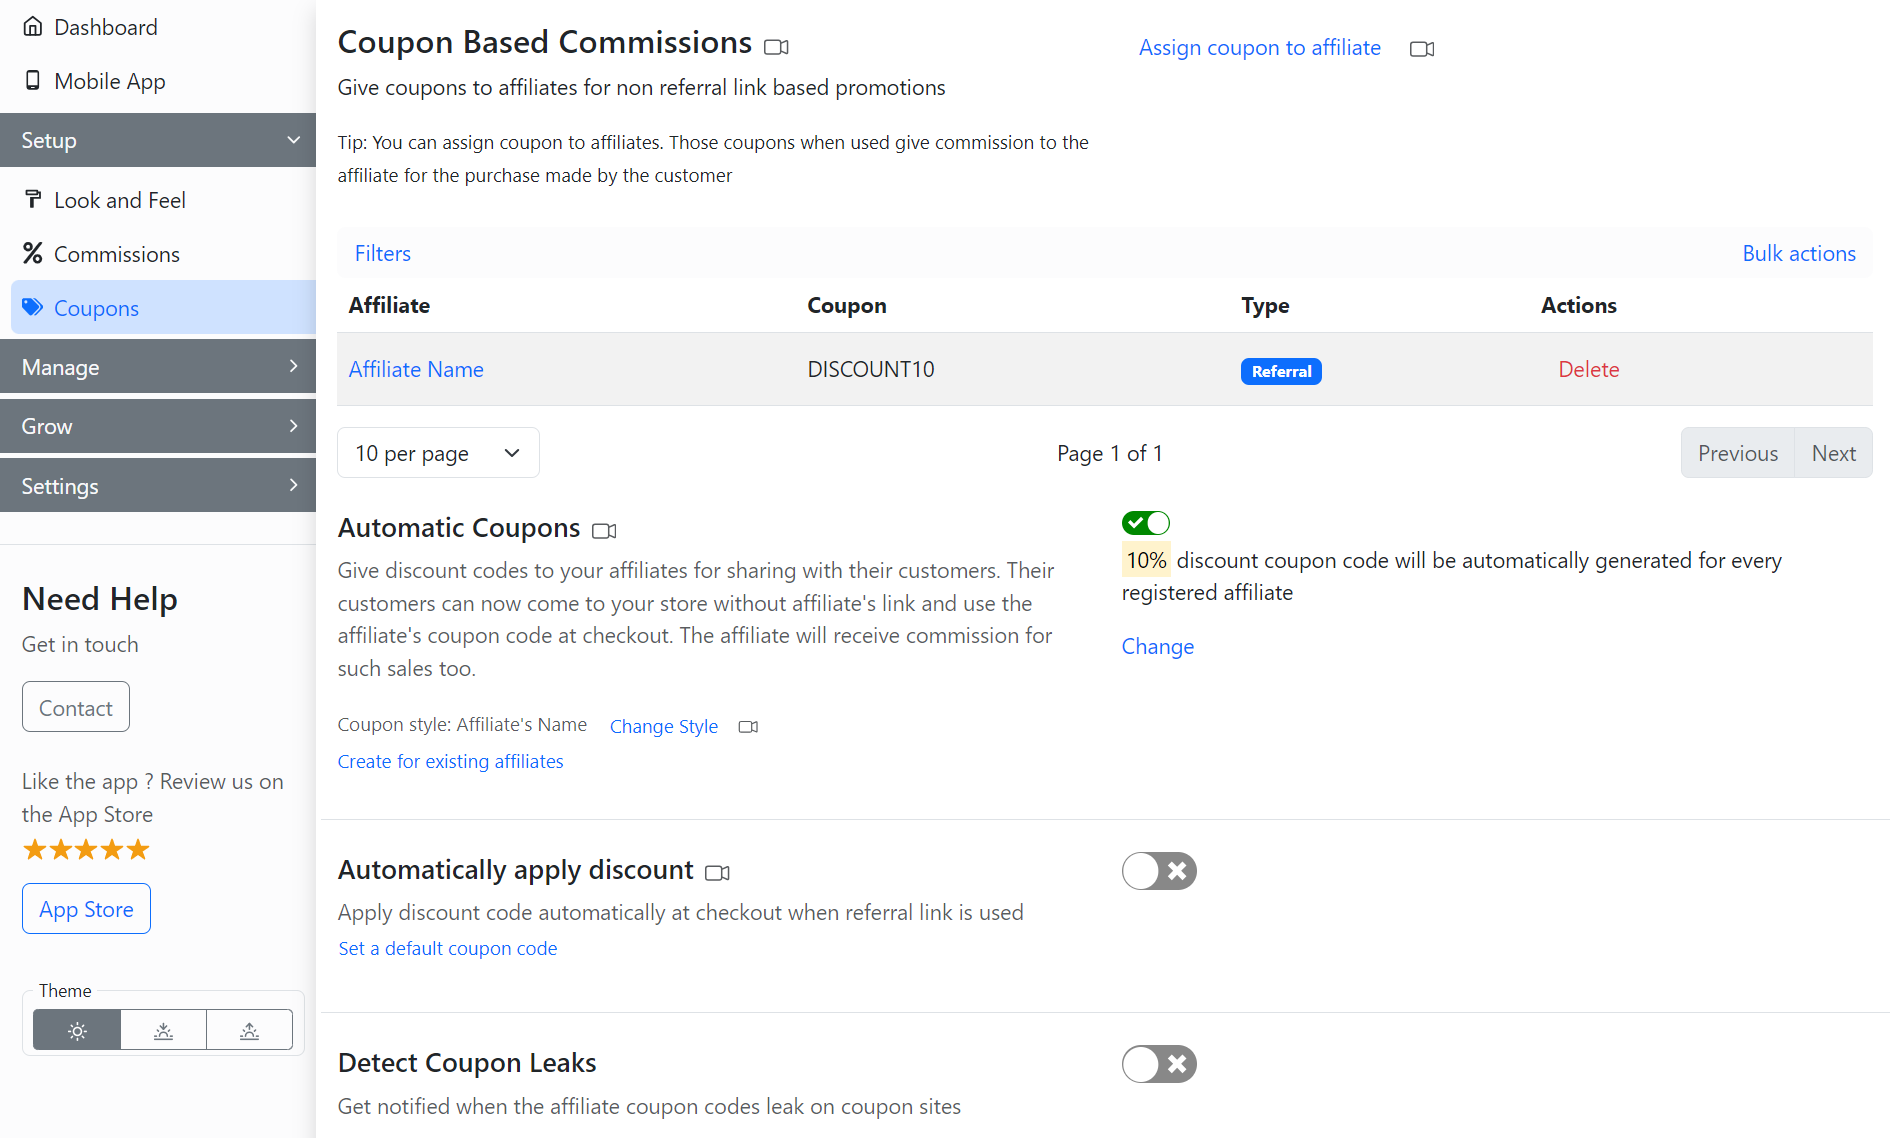Click the video icon beside Automatic Coupons heading
Viewport: 1890px width, 1138px height.
[x=604, y=531]
